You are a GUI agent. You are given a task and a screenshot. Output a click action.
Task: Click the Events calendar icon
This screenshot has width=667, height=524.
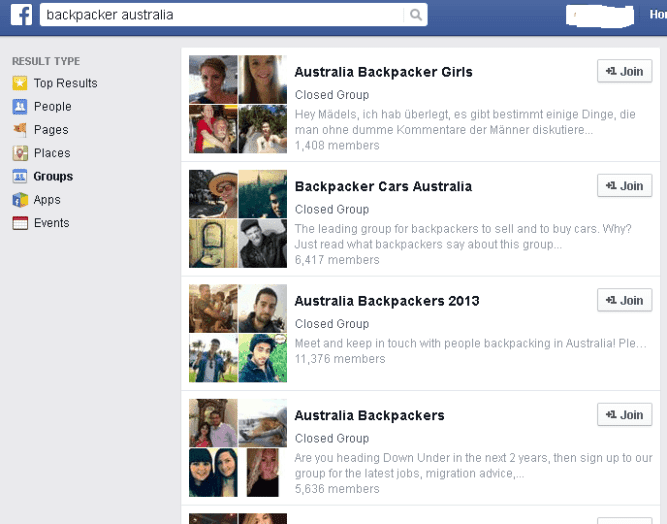pyautogui.click(x=20, y=223)
